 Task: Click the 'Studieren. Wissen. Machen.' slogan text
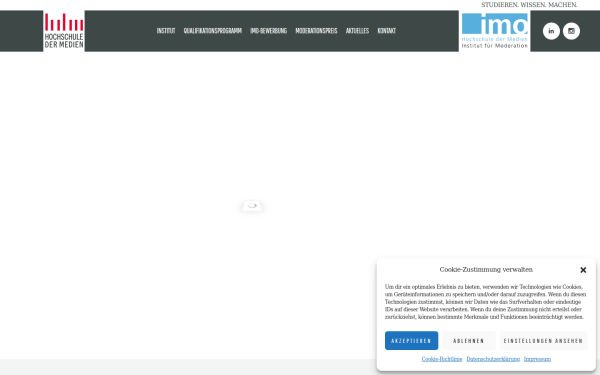(x=529, y=5)
